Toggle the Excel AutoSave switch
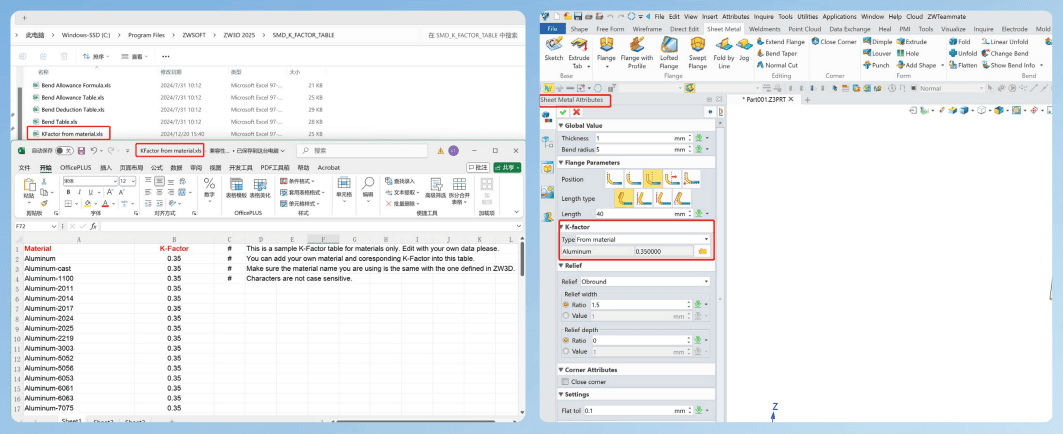 (x=64, y=151)
